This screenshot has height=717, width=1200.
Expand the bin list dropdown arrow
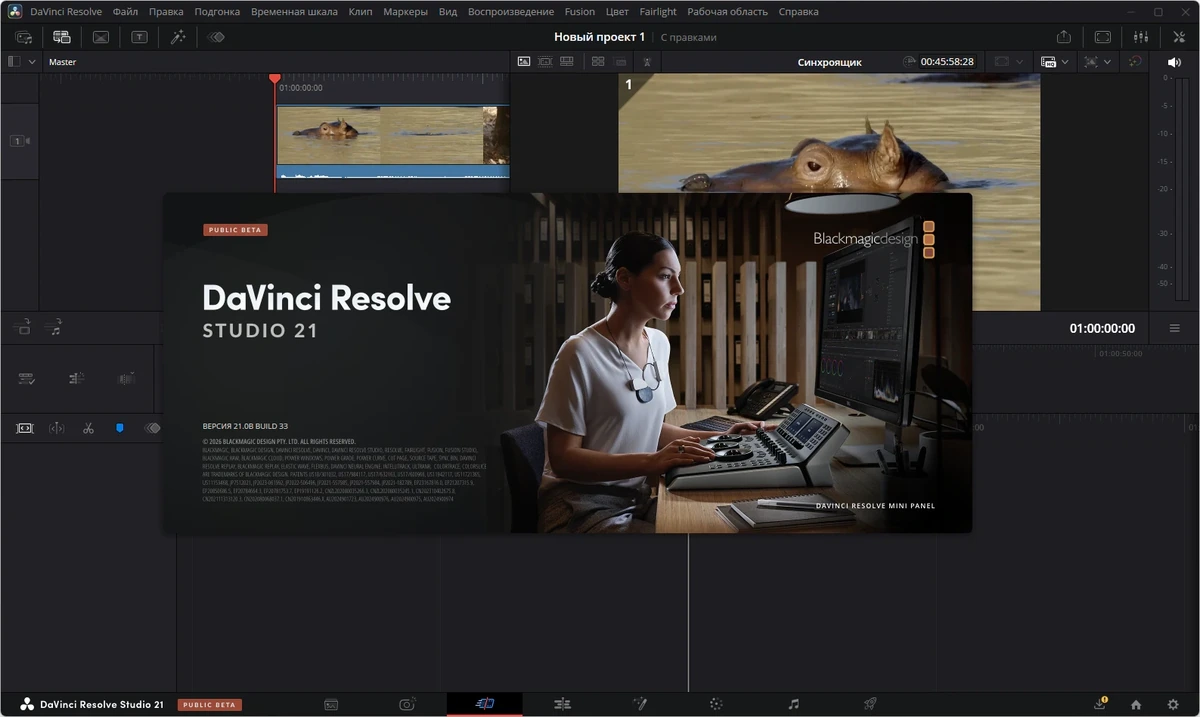tap(32, 61)
